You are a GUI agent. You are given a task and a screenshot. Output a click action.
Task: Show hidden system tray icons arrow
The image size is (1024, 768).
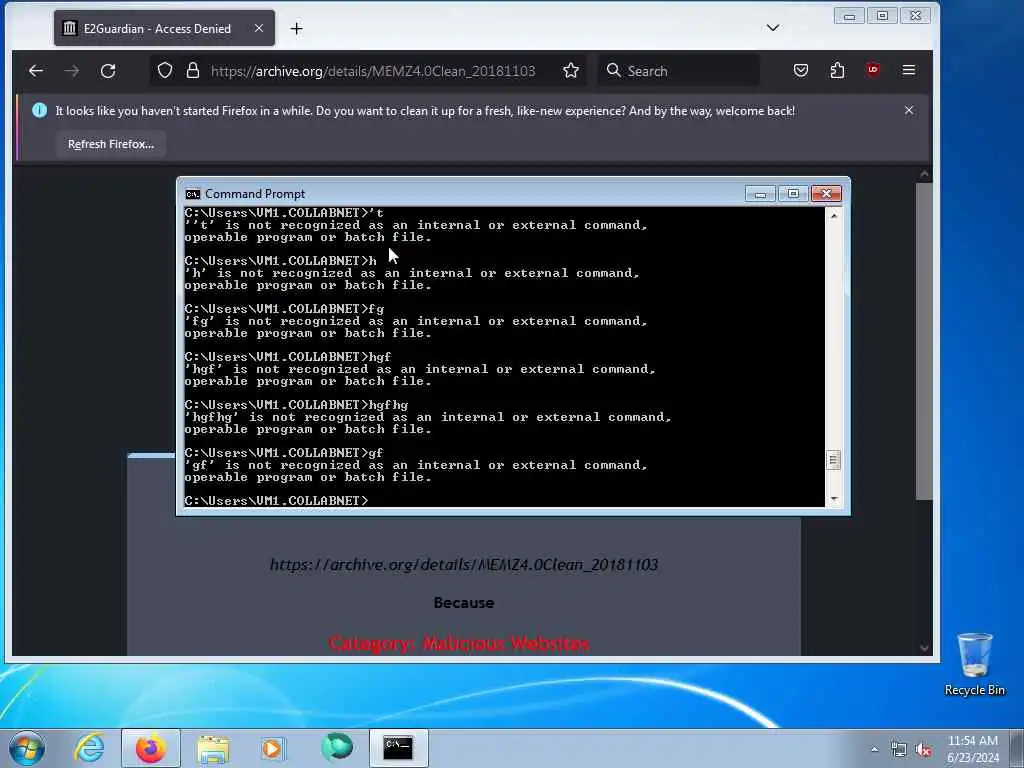[874, 749]
